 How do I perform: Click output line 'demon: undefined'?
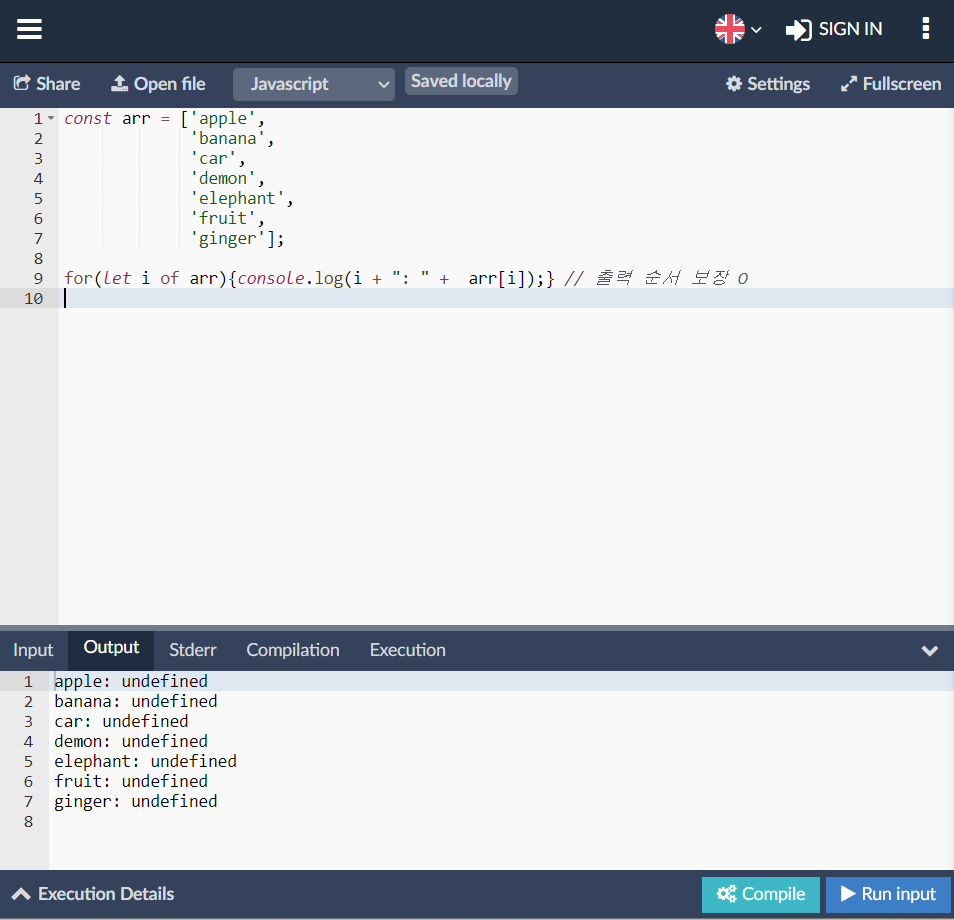[x=131, y=742]
